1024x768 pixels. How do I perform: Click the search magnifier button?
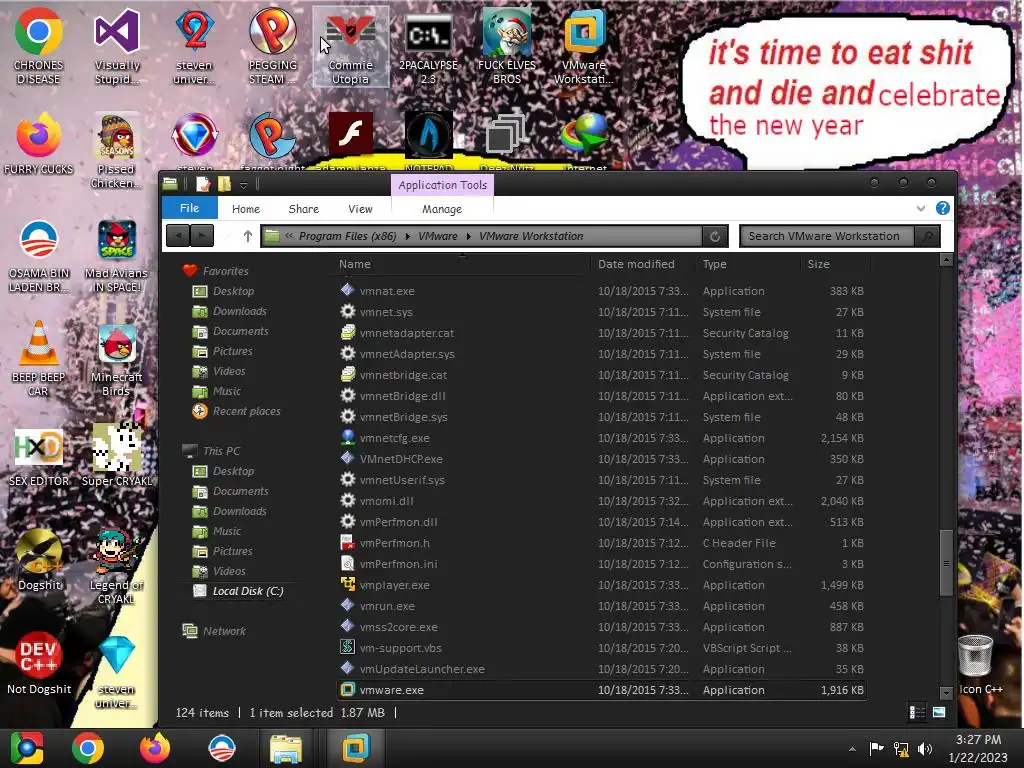pyautogui.click(x=927, y=236)
